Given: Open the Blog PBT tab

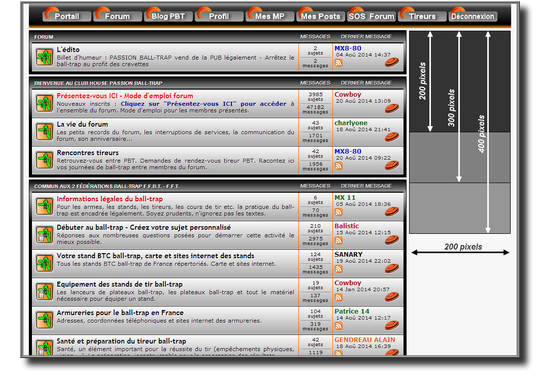Looking at the screenshot, I should tap(168, 16).
